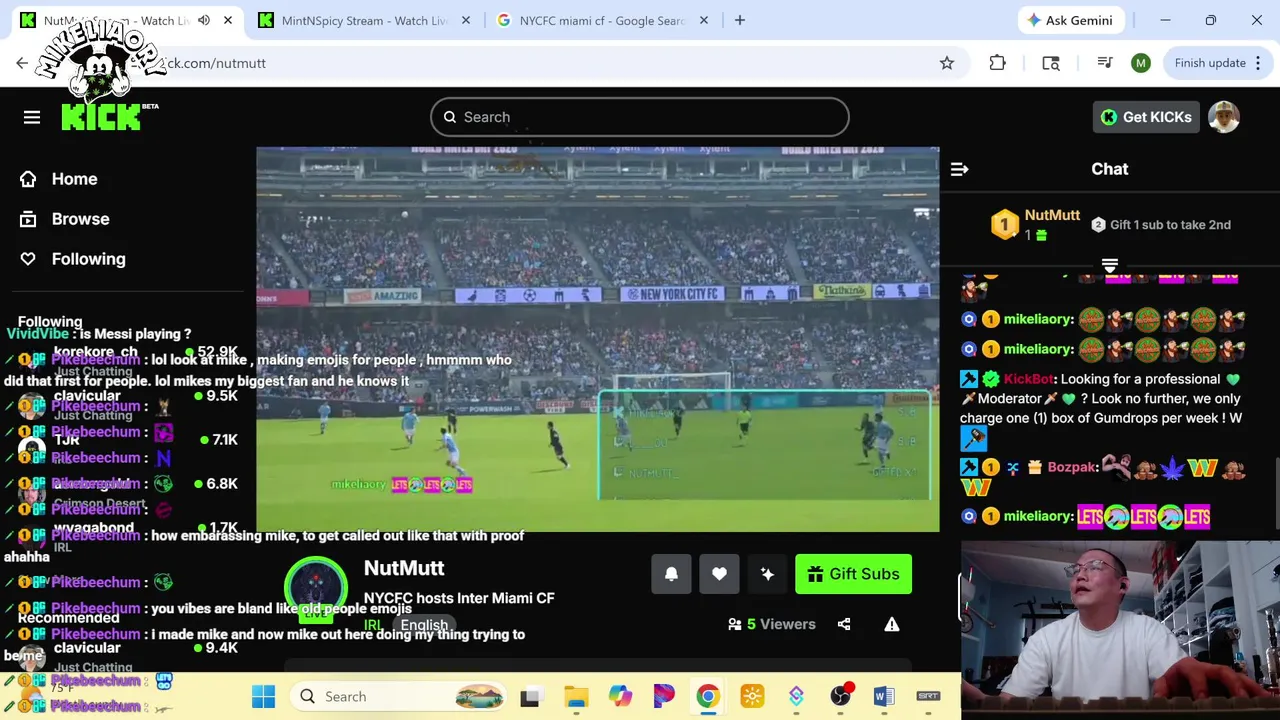1280x720 pixels.
Task: Bookmark this page with the star
Action: (947, 63)
